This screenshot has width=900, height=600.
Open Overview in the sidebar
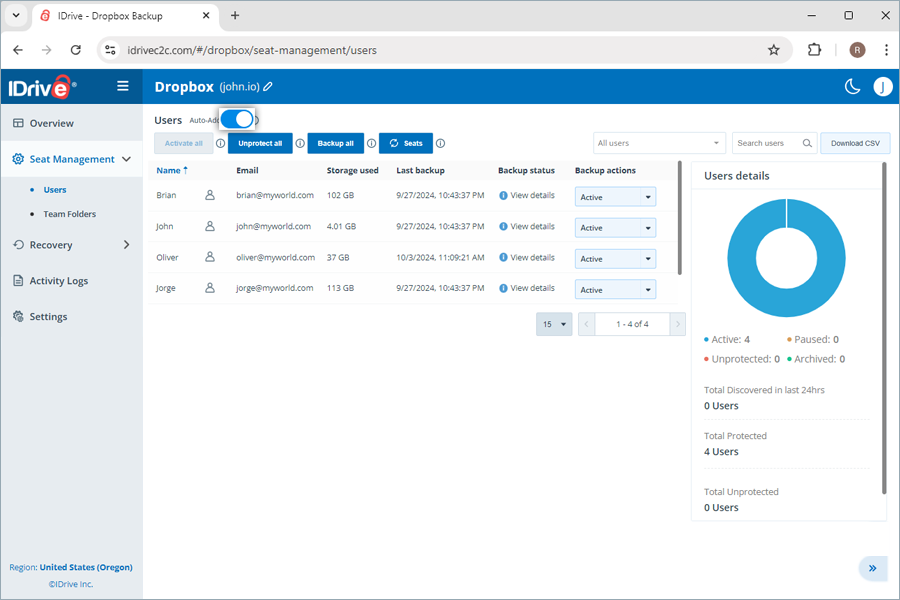click(x=52, y=123)
